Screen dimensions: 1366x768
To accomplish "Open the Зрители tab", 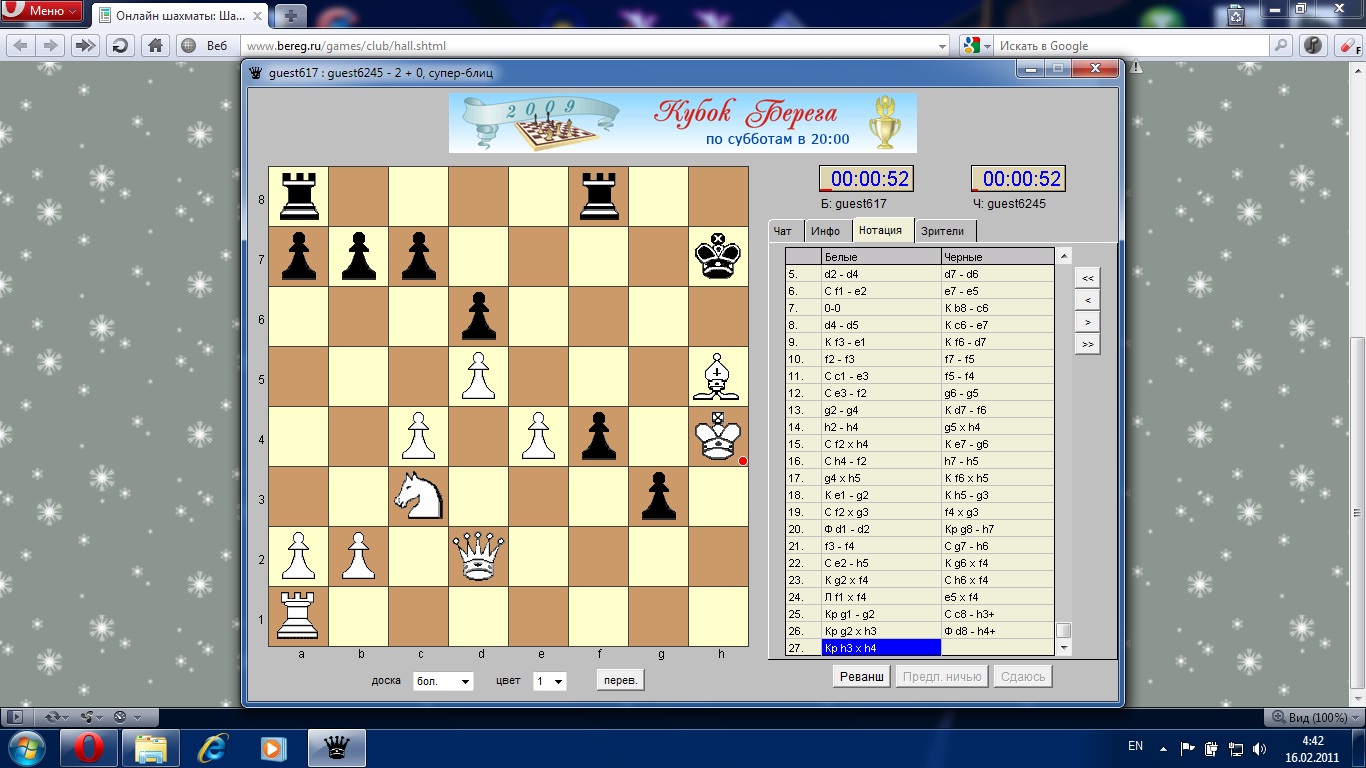I will (942, 231).
